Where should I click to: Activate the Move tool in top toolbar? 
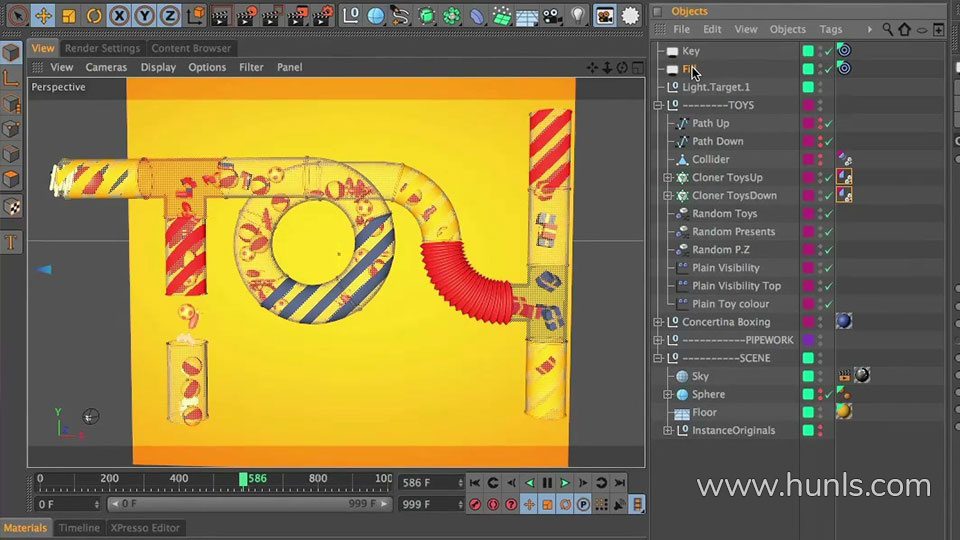pos(43,15)
